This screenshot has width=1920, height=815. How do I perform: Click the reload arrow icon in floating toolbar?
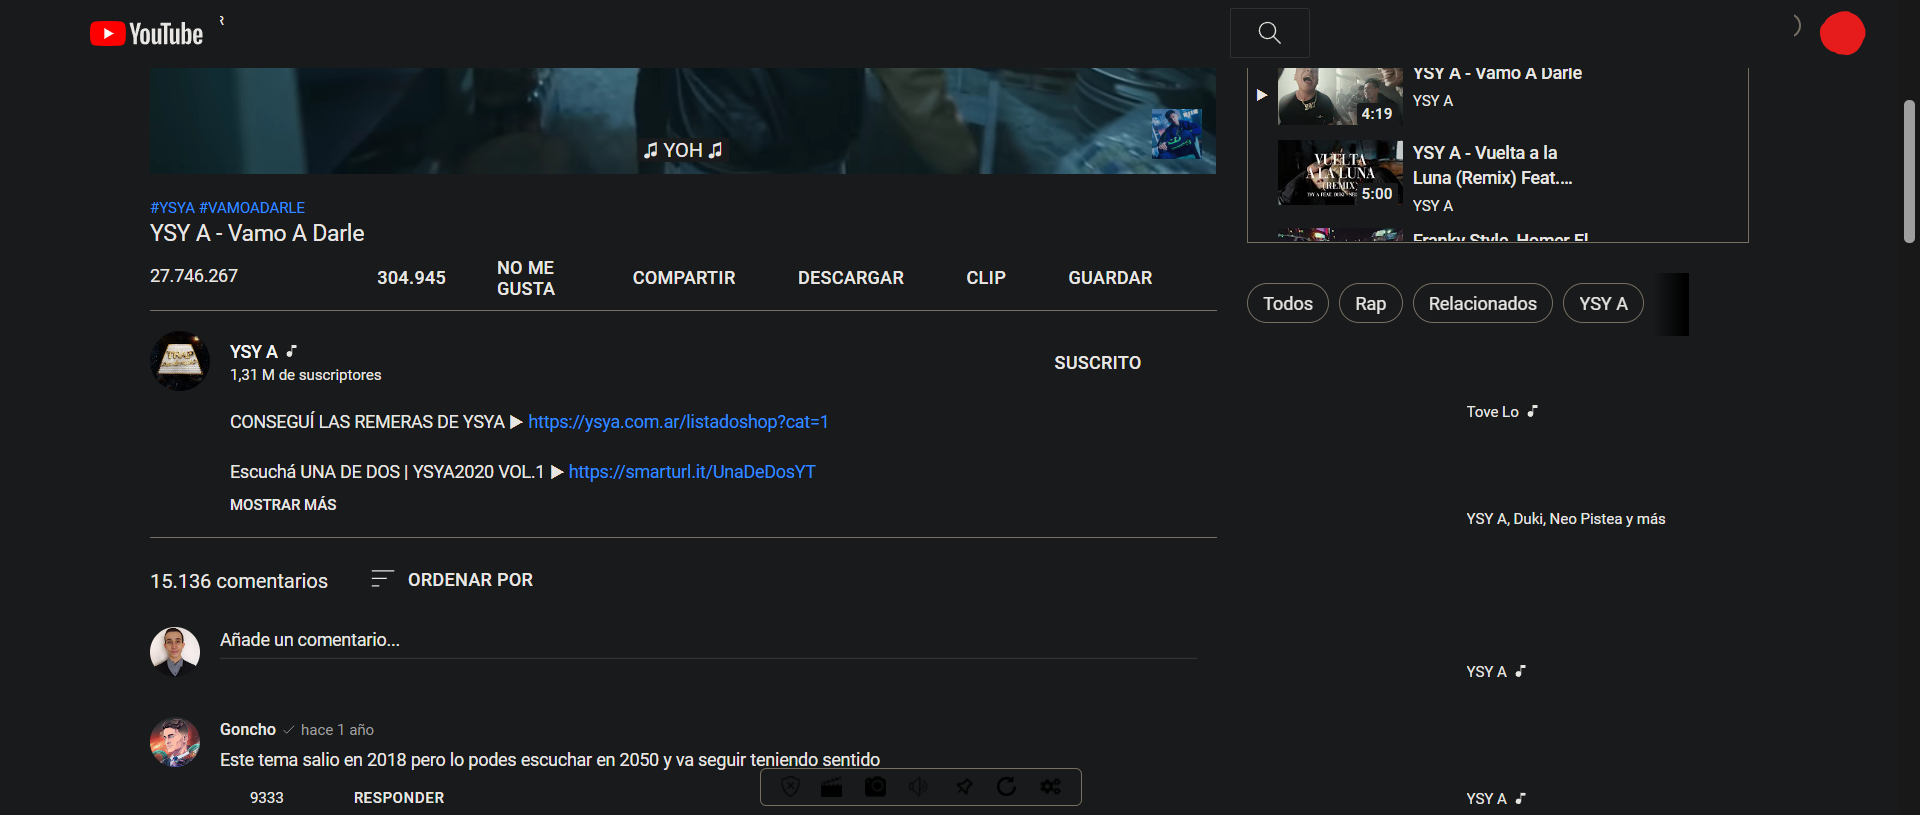coord(1007,787)
